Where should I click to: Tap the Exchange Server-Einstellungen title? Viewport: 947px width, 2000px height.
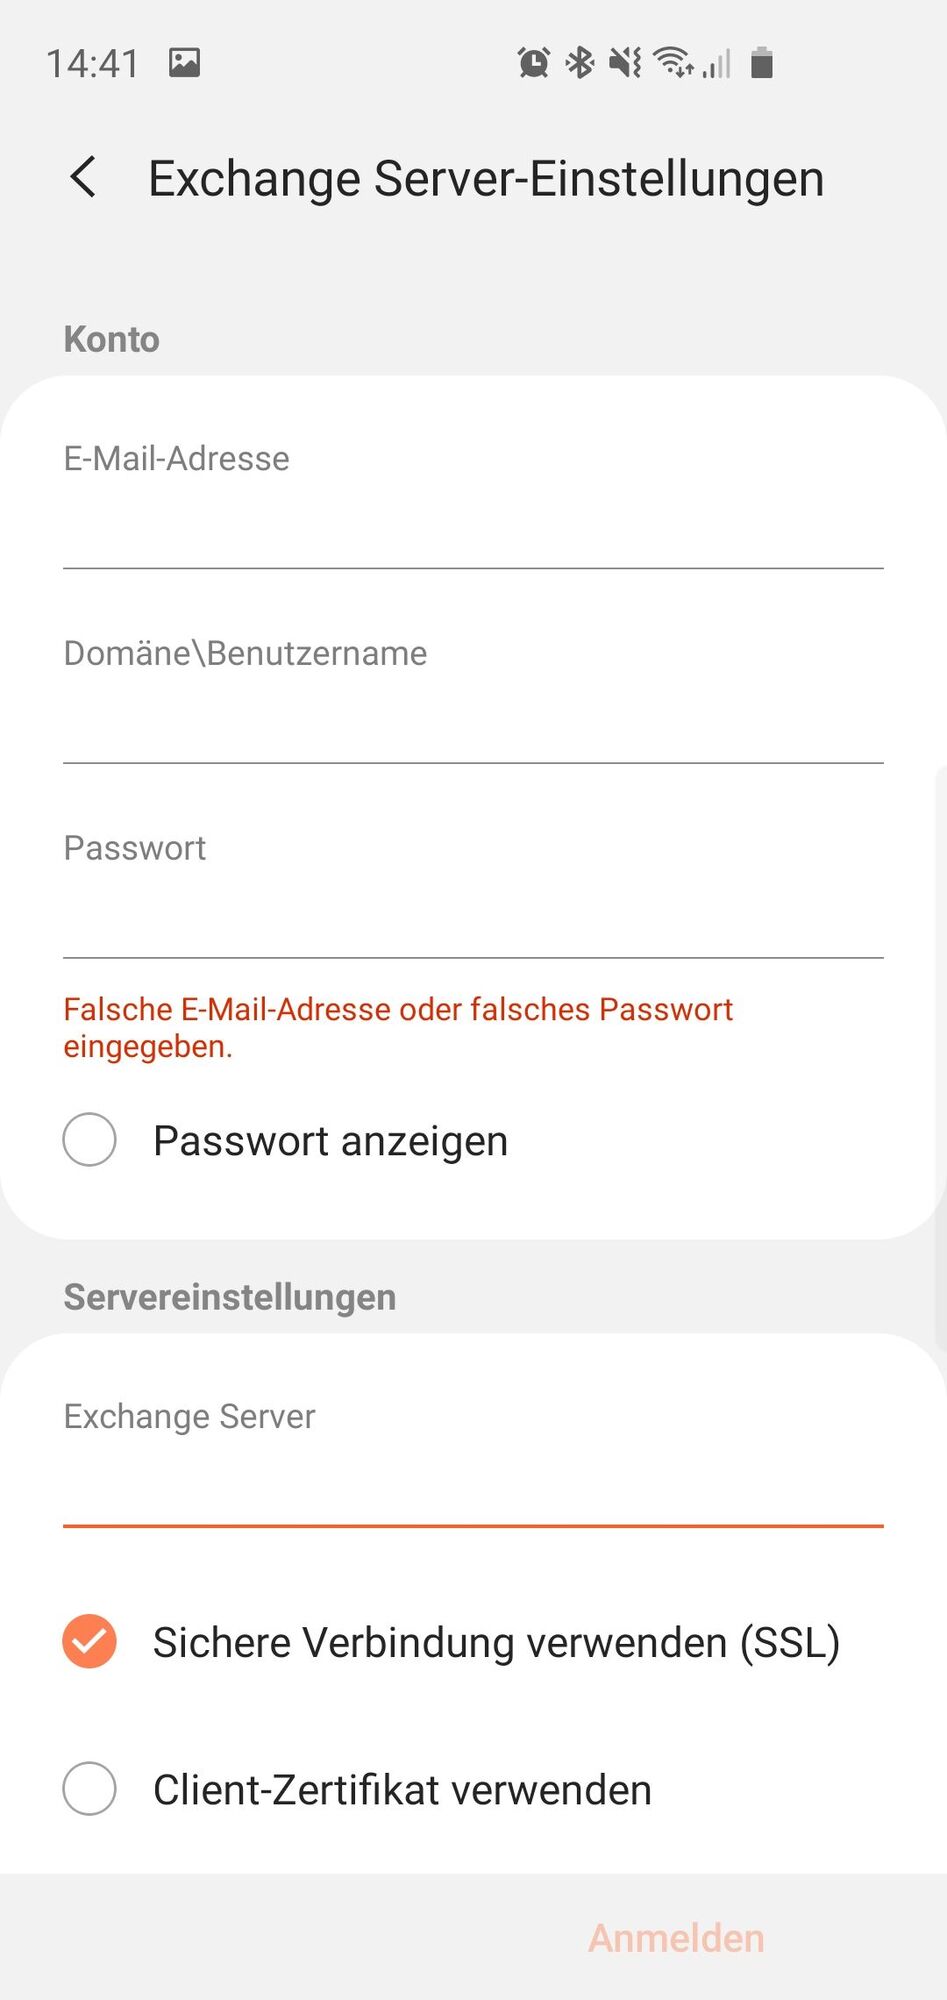point(486,179)
